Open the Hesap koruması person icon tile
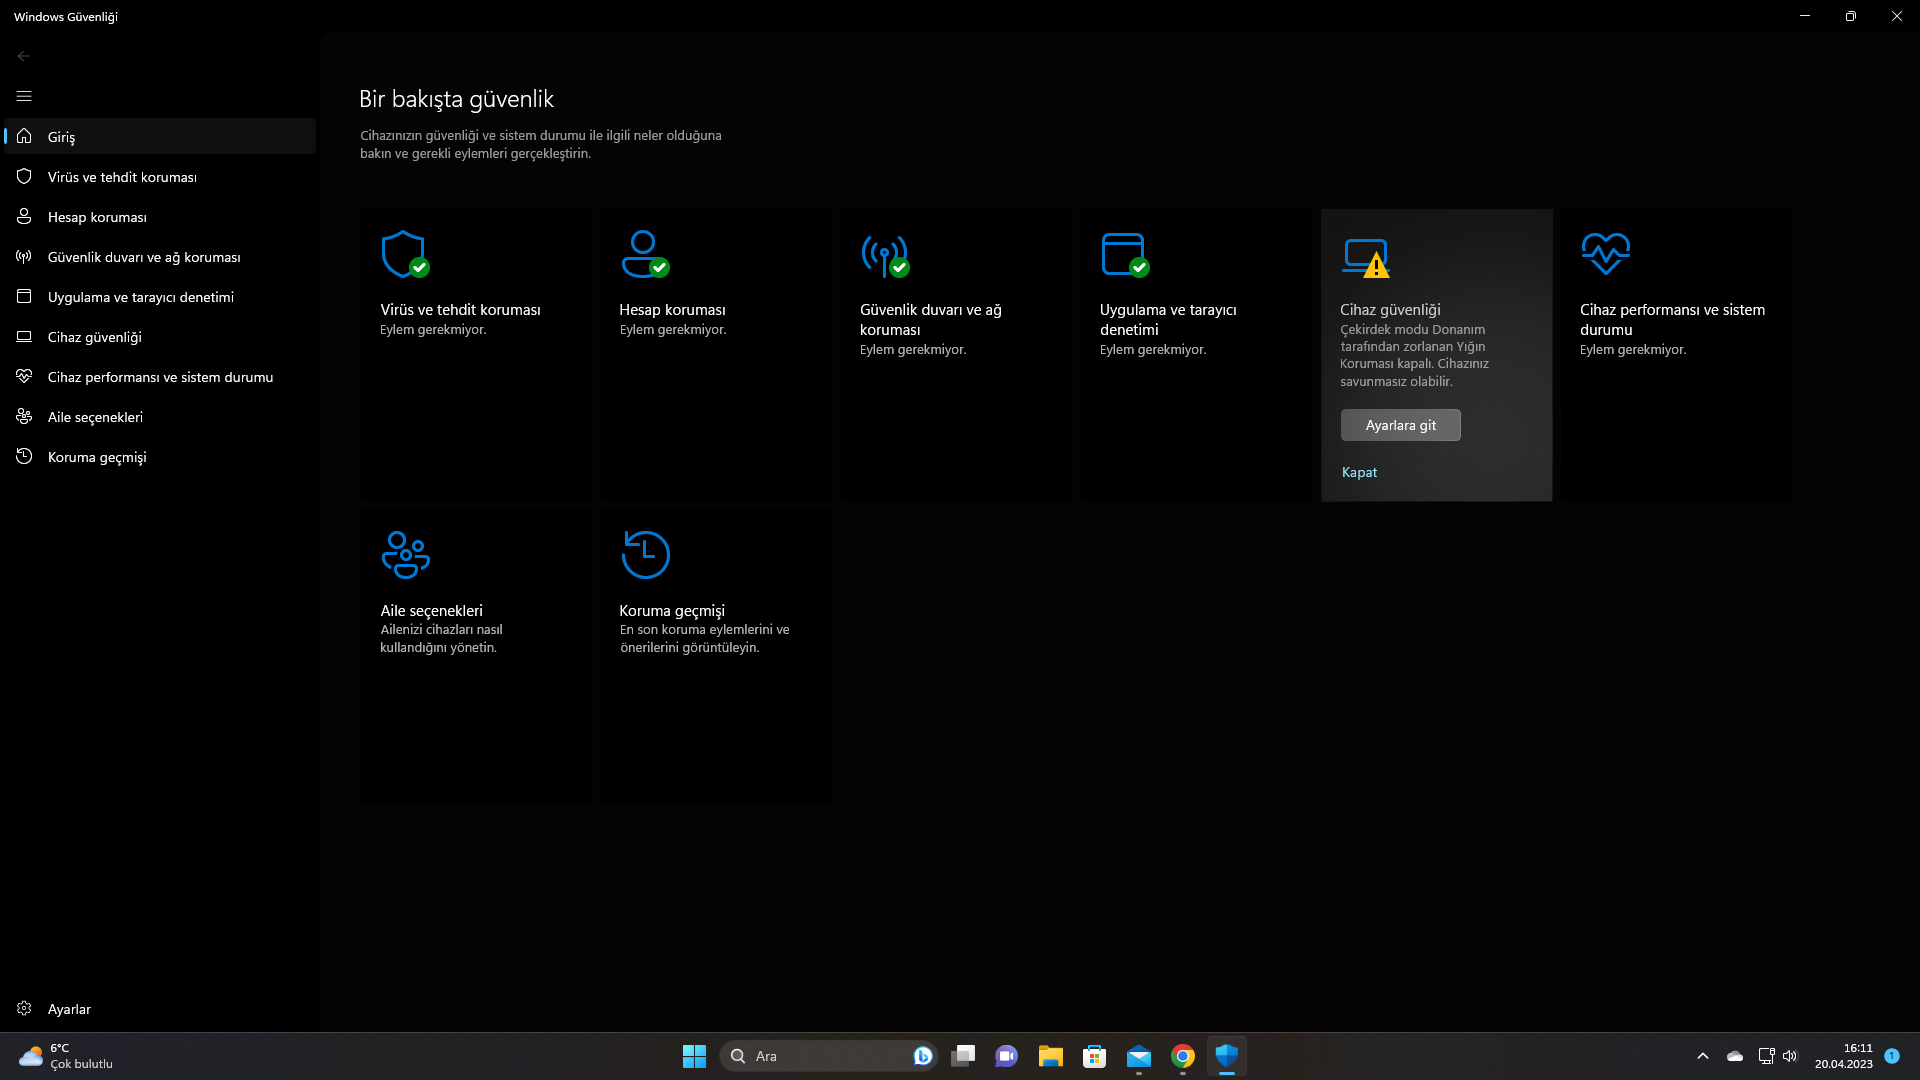Screen dimensions: 1920x1080 tap(645, 254)
